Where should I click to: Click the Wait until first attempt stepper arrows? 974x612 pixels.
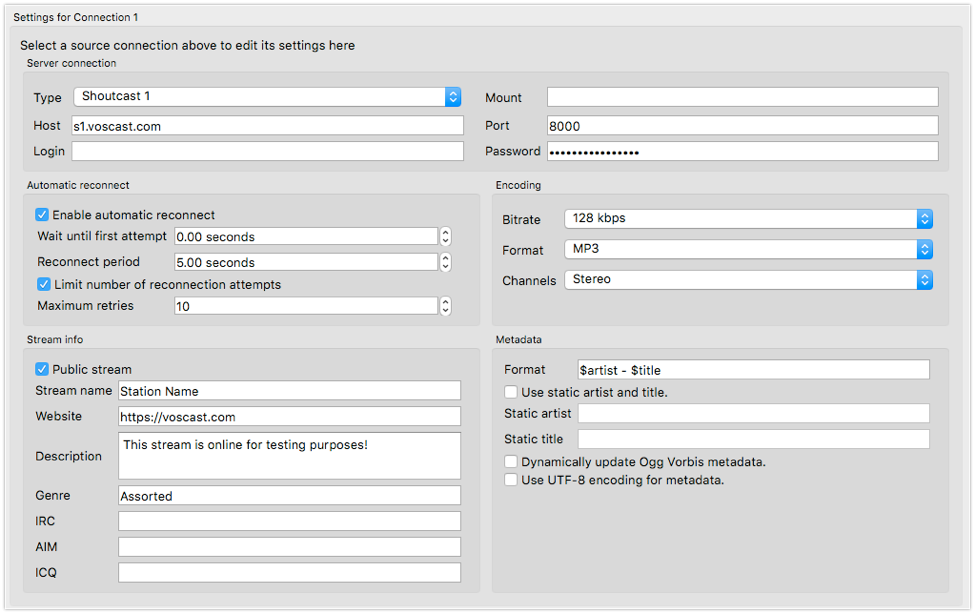[x=445, y=236]
